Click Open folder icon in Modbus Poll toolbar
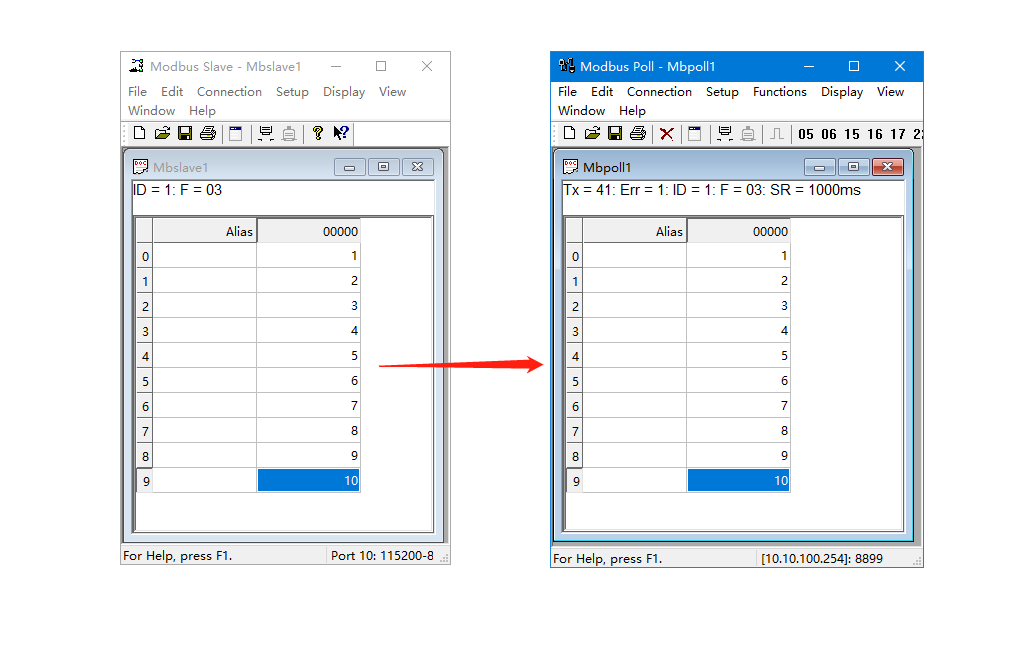The width and height of the screenshot is (1033, 664). [x=592, y=134]
